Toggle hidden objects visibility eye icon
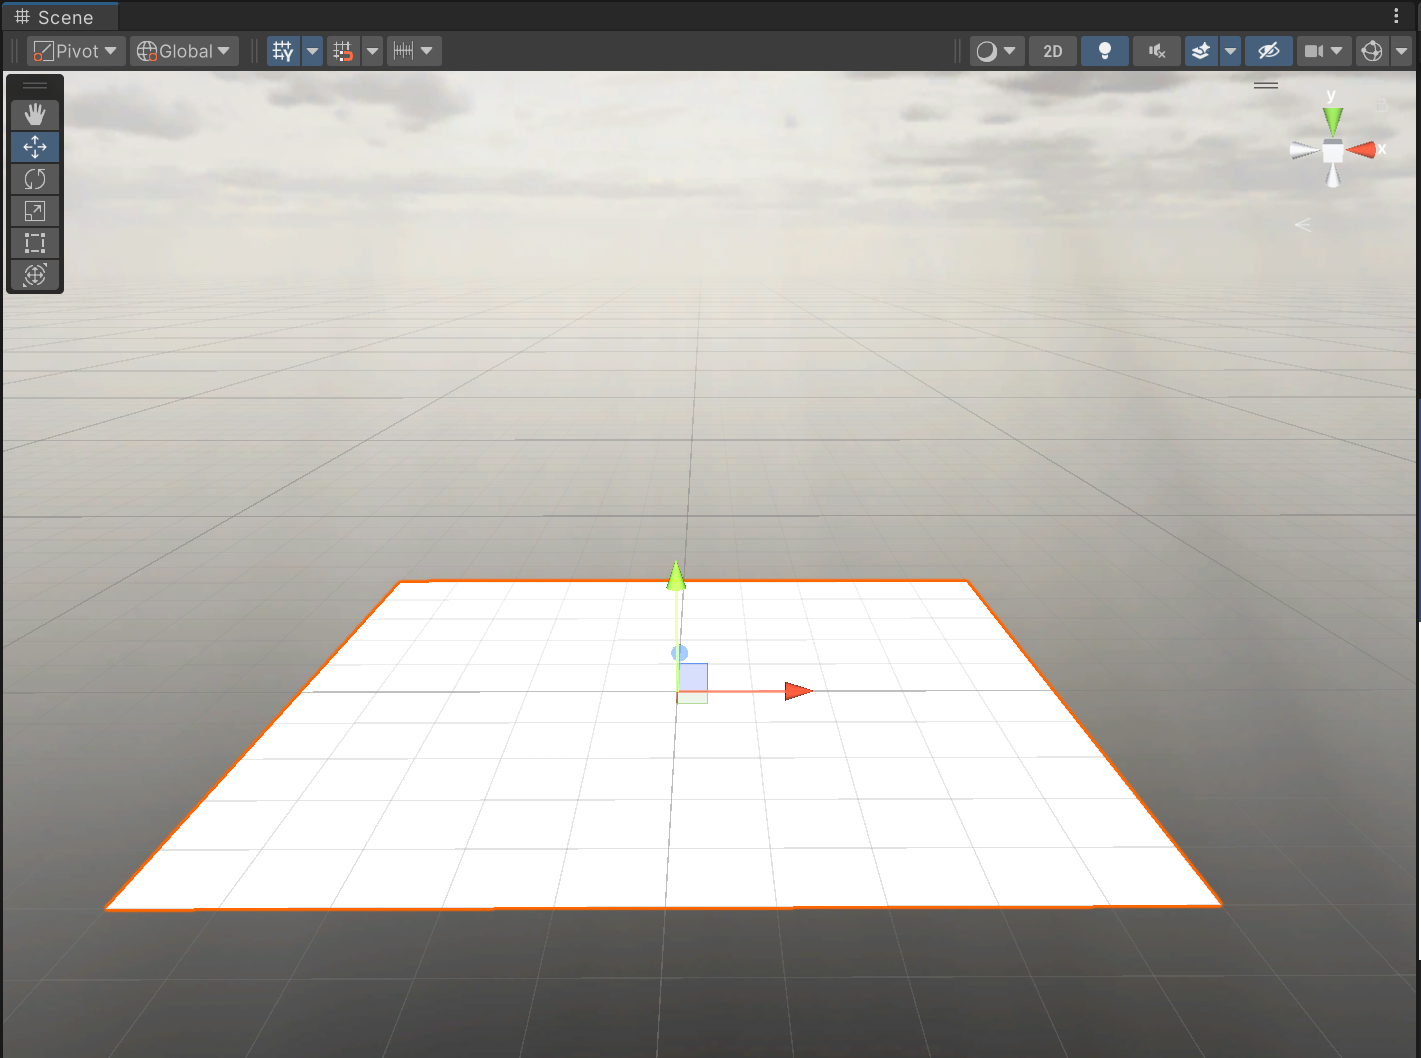This screenshot has height=1058, width=1421. pyautogui.click(x=1269, y=51)
